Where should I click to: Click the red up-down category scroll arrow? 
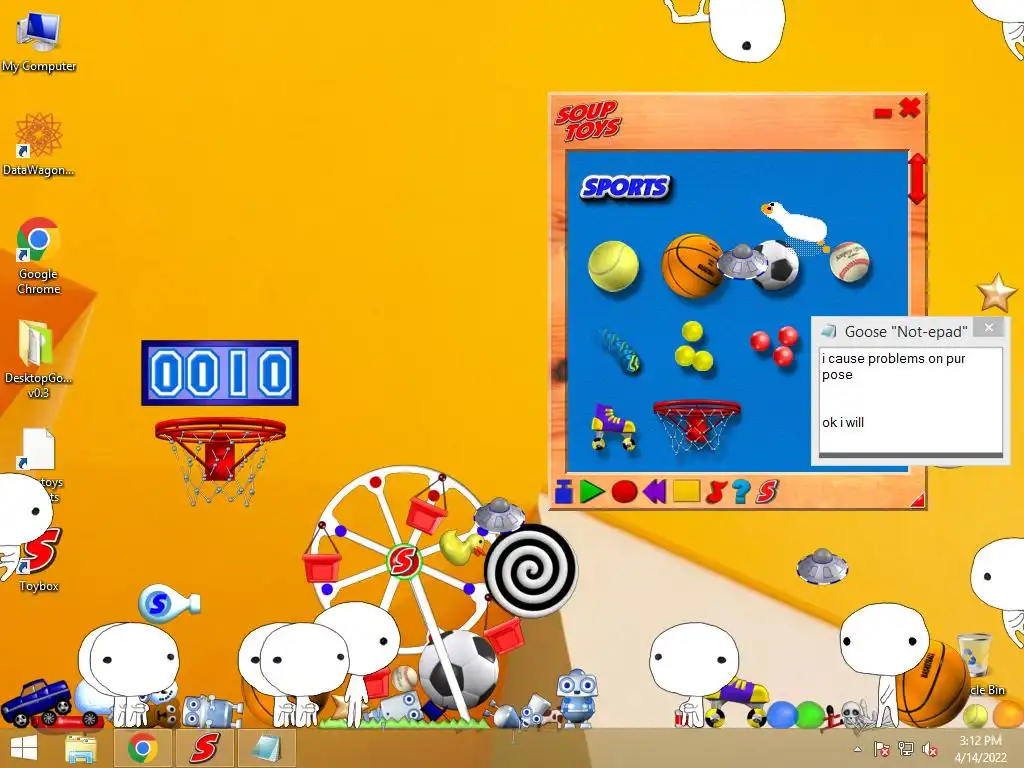[x=917, y=179]
